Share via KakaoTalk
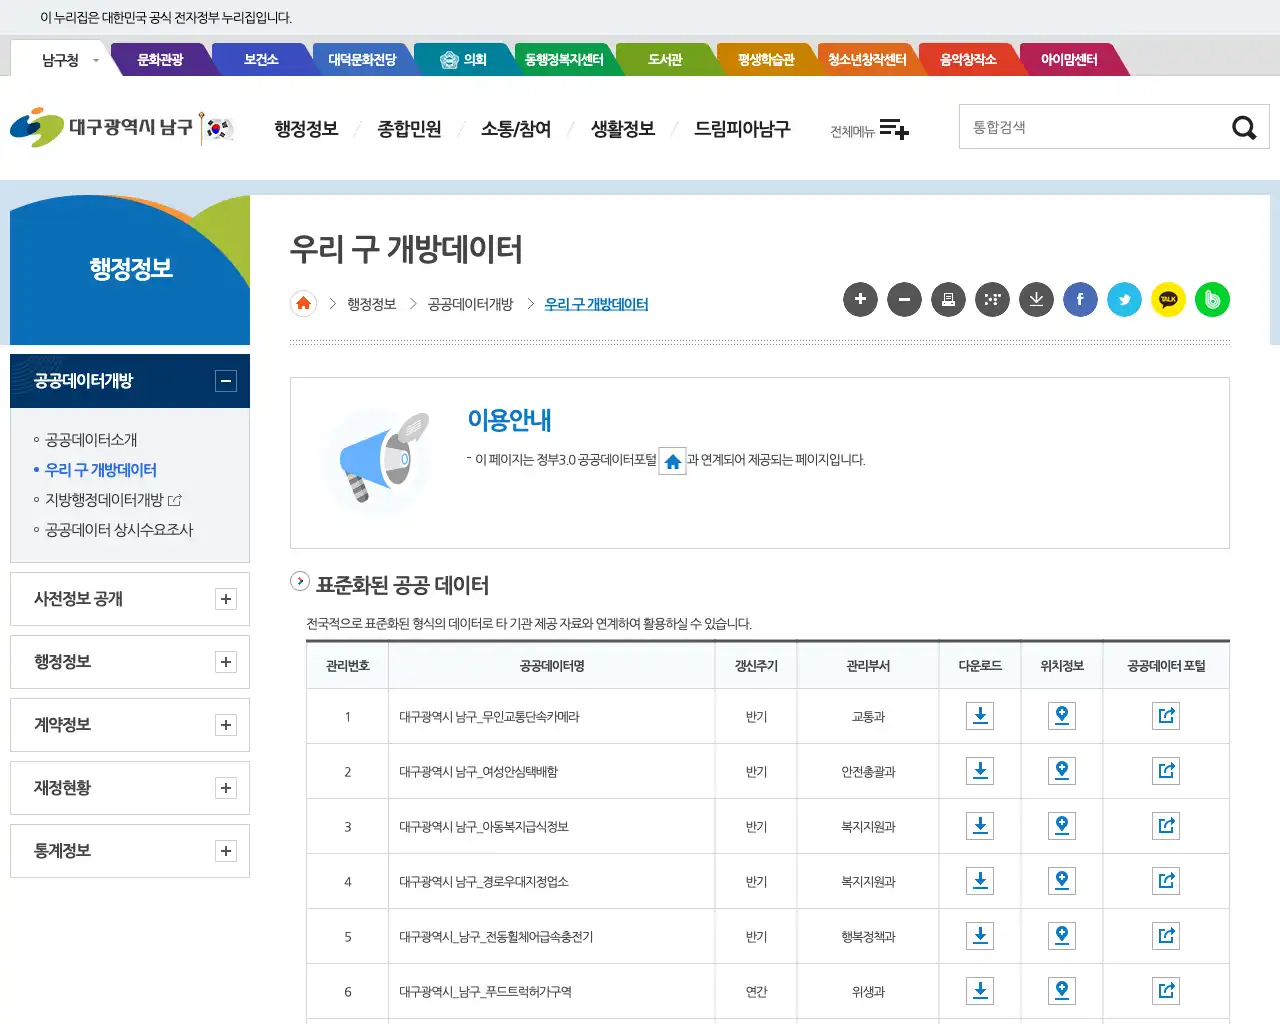This screenshot has height=1024, width=1280. (x=1168, y=299)
